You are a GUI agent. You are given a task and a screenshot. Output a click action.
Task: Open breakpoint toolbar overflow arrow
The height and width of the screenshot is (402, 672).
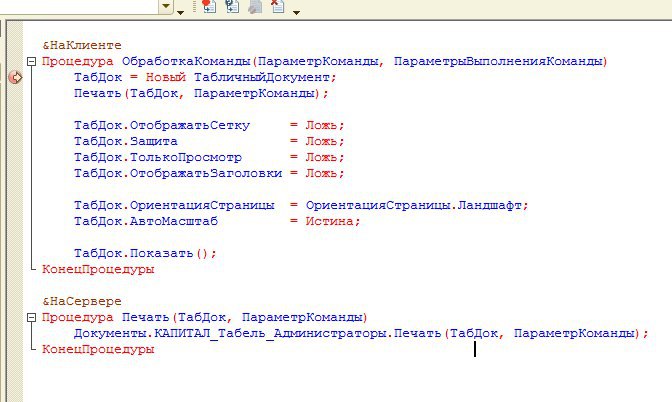(296, 12)
